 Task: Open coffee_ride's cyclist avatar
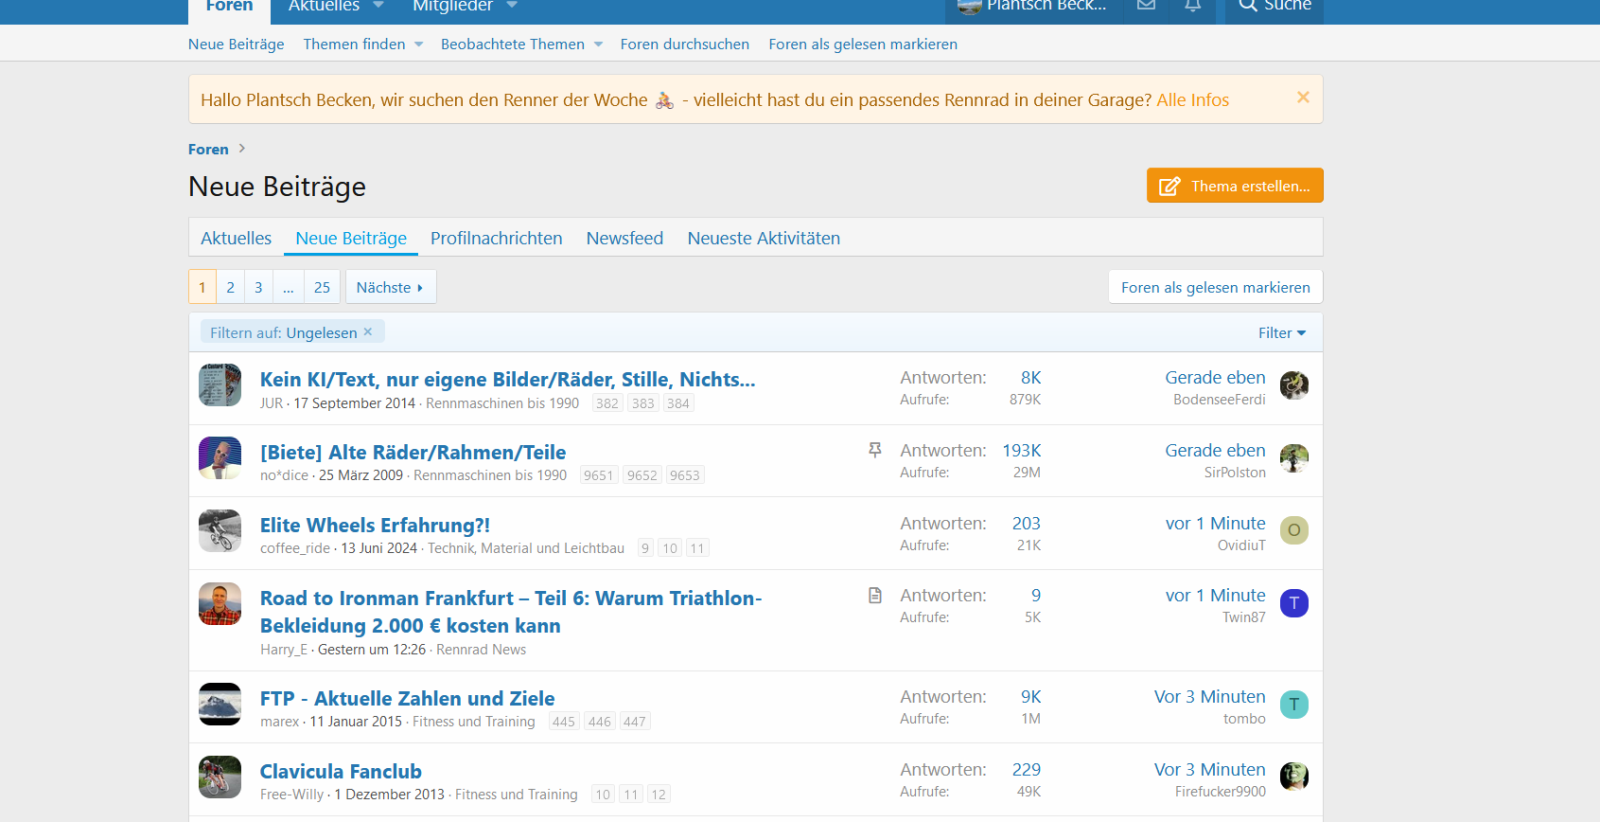pos(220,531)
